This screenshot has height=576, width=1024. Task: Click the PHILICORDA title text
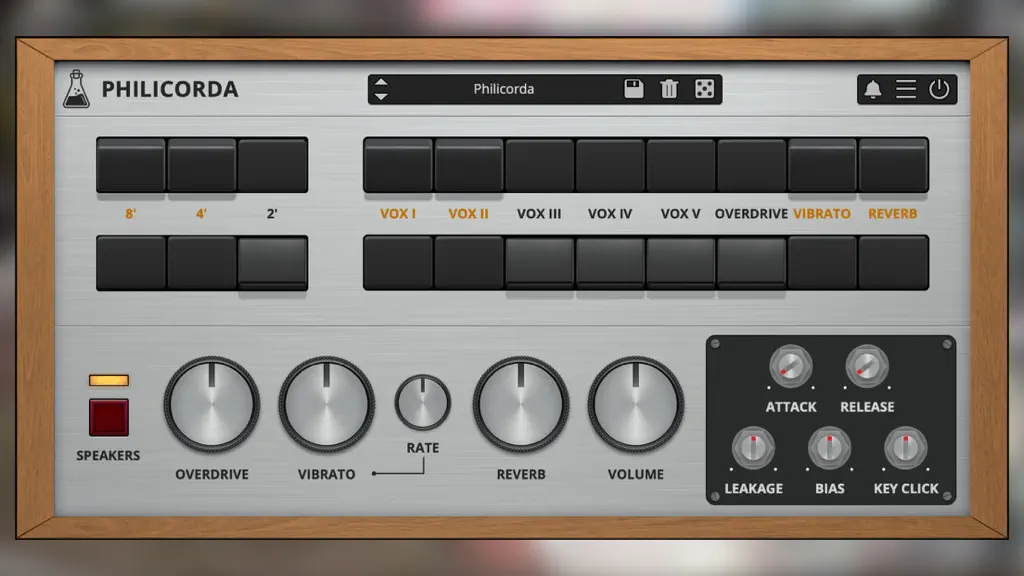pos(170,89)
